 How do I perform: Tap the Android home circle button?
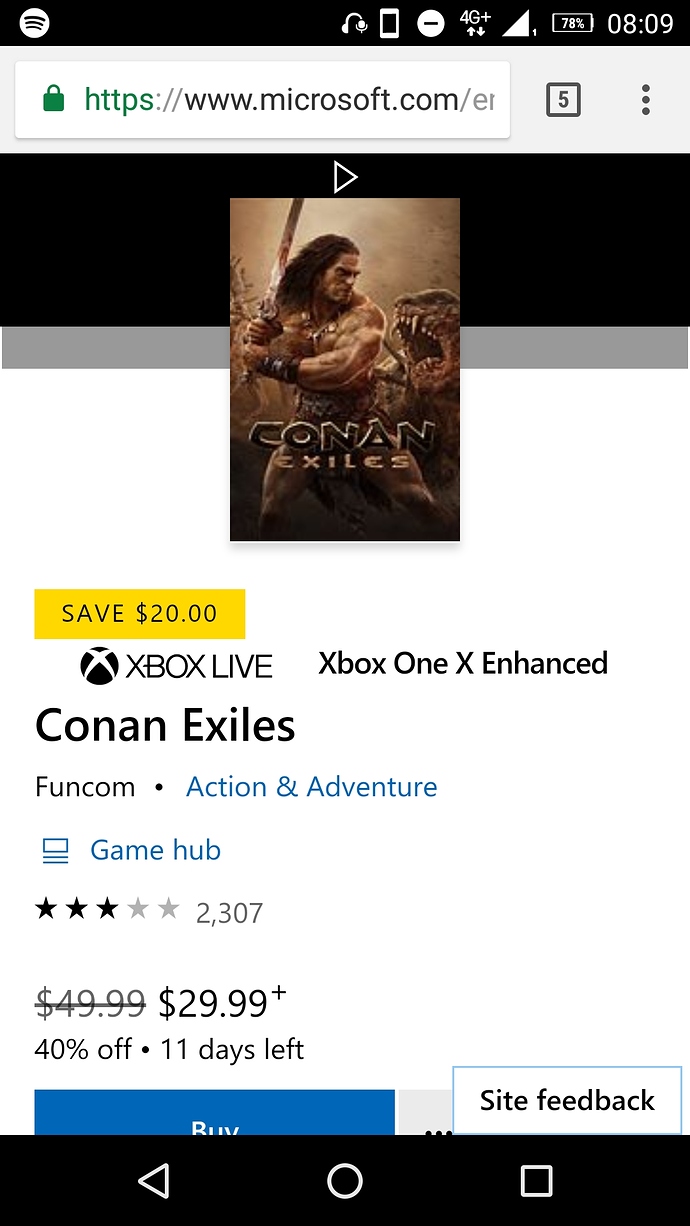pos(345,1181)
